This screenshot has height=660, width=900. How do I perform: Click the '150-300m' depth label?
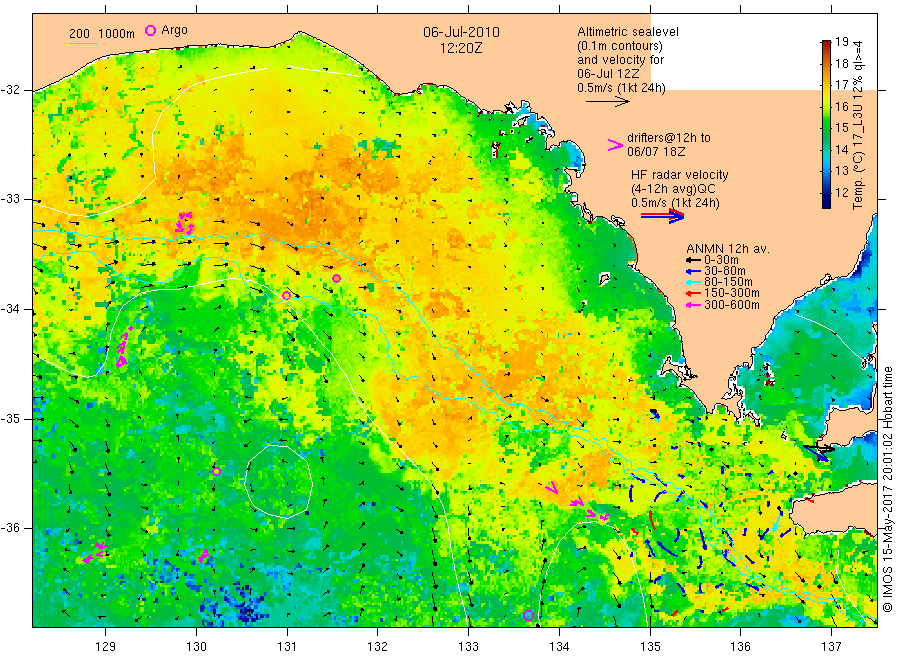coord(732,293)
